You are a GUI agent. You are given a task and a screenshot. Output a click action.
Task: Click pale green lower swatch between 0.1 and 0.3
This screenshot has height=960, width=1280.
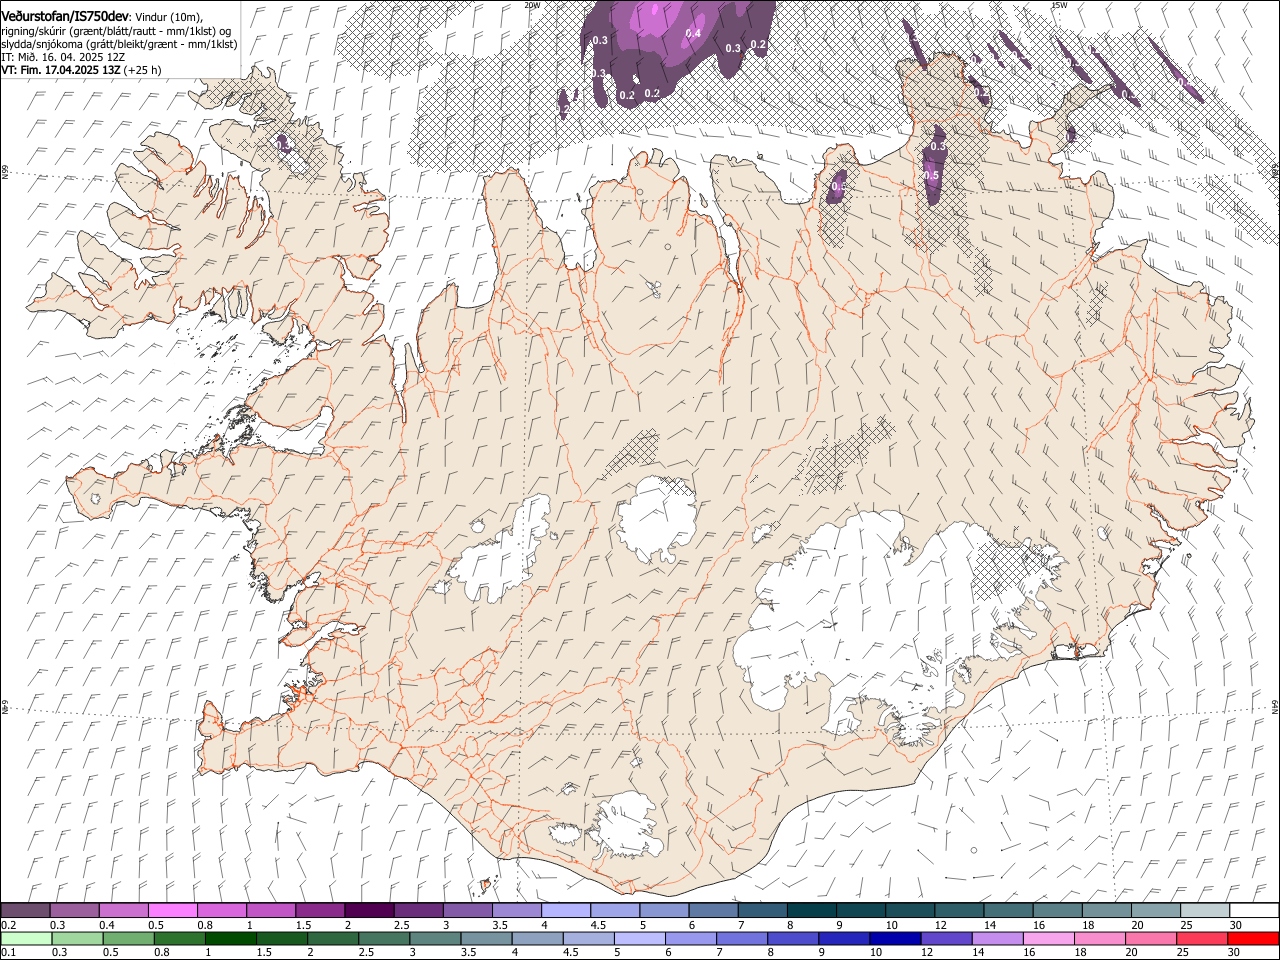point(25,938)
